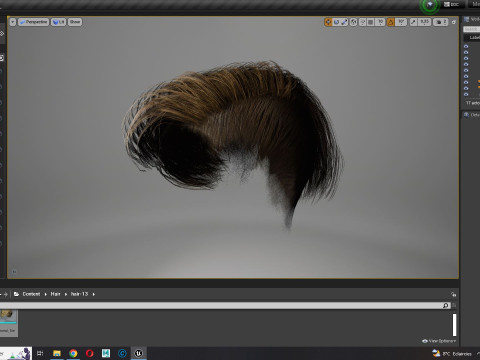Expand subfolder arrow after Content
This screenshot has height=360, width=480.
pyautogui.click(x=46, y=294)
